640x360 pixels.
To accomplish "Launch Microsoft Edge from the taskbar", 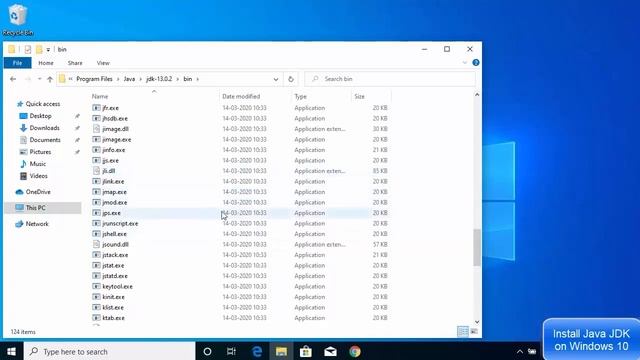I will [257, 351].
